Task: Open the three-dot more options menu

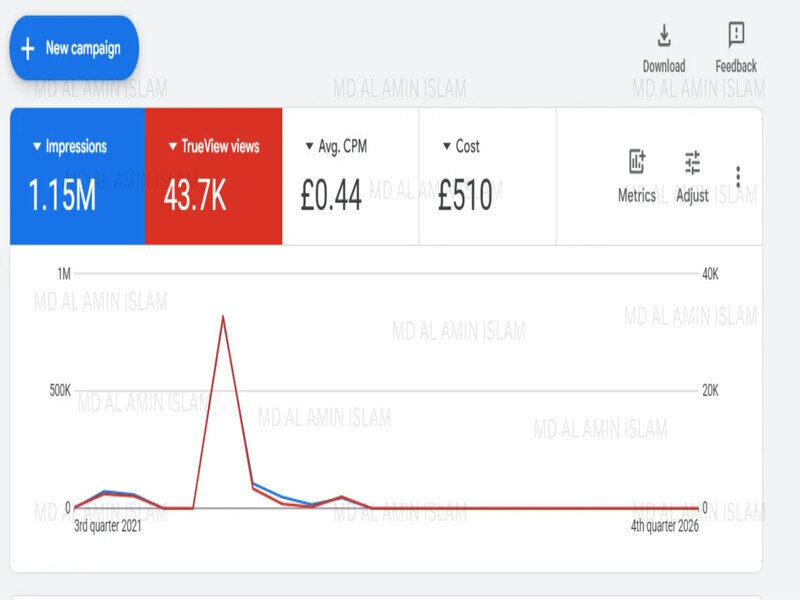Action: (738, 177)
